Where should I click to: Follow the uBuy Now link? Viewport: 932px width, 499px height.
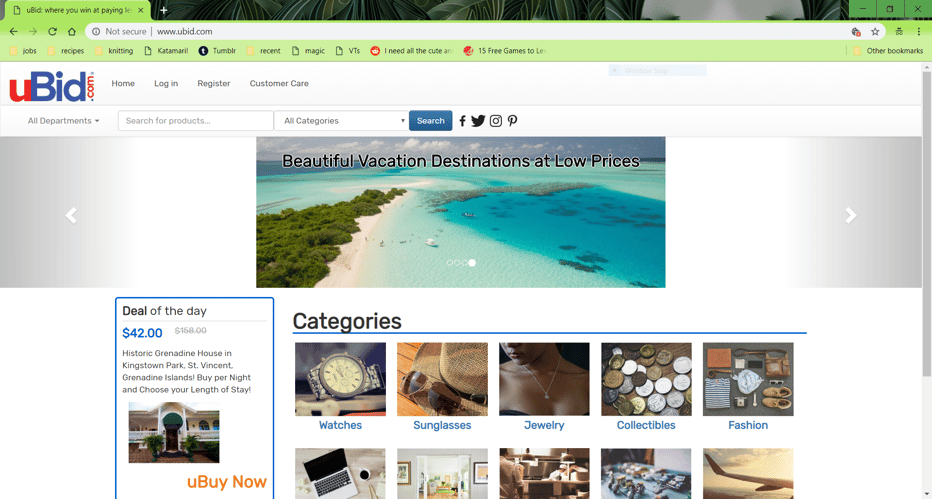226,482
